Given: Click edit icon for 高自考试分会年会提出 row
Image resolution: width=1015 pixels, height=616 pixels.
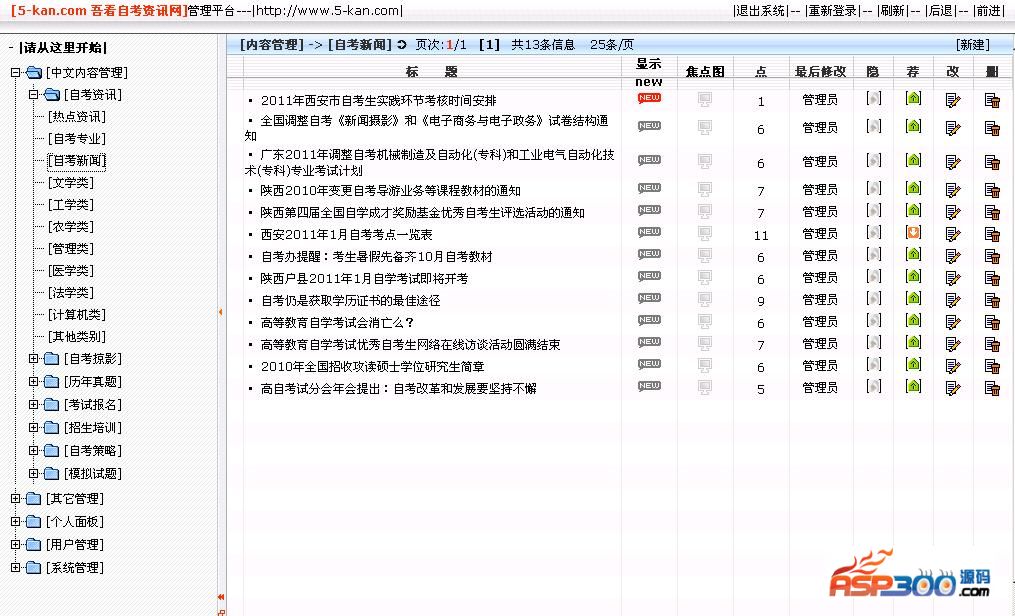Looking at the screenshot, I should [x=953, y=388].
